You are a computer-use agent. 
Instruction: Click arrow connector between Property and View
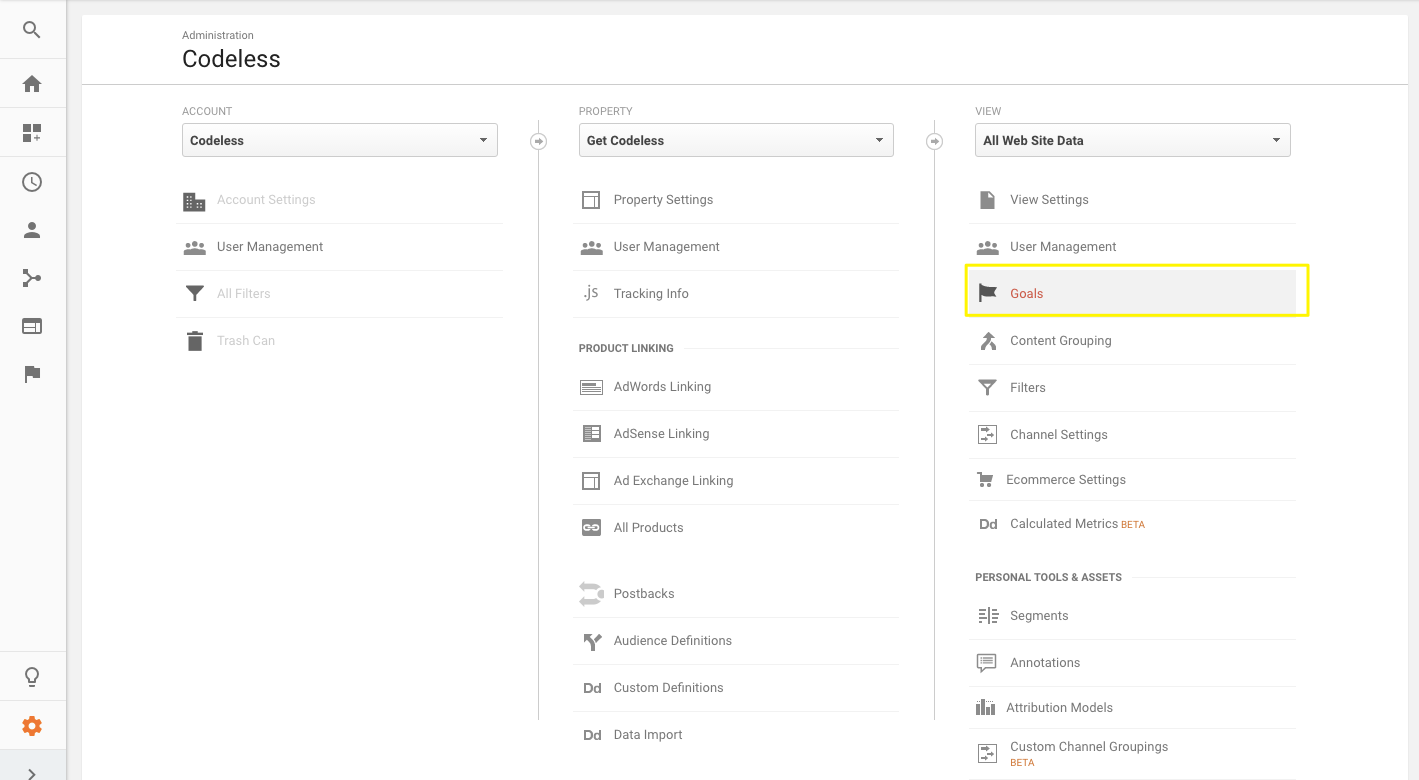(x=935, y=141)
